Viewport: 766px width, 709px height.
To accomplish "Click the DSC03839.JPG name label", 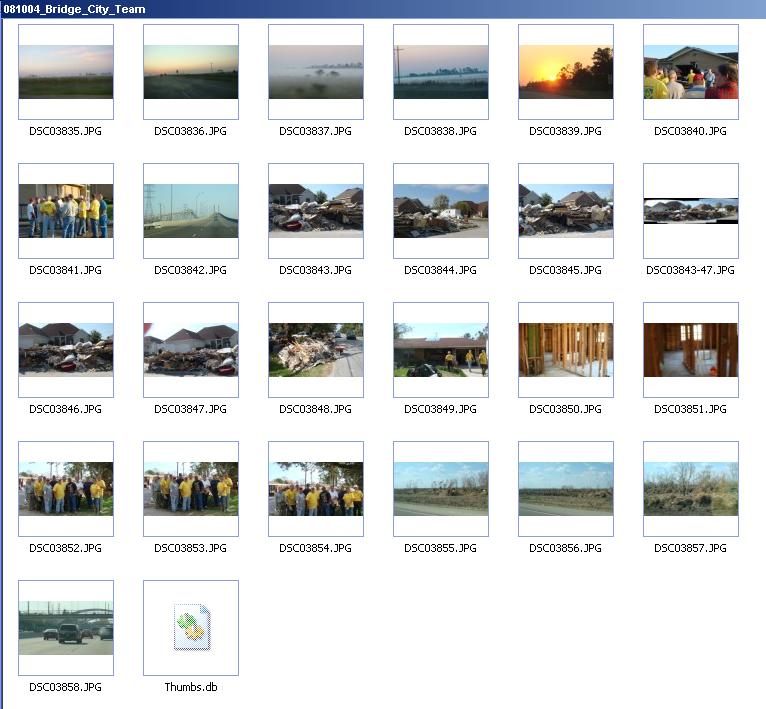I will point(566,131).
